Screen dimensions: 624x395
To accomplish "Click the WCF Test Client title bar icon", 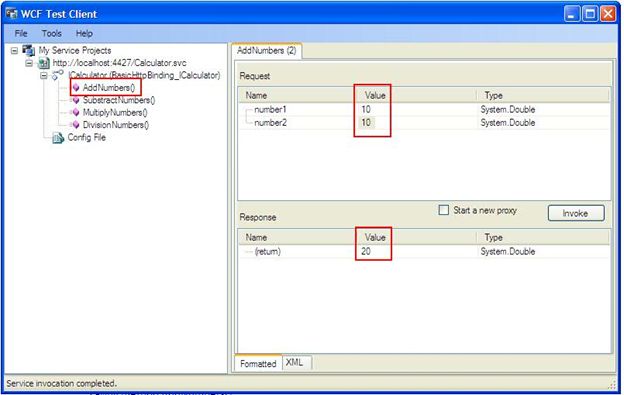I will pos(12,14).
